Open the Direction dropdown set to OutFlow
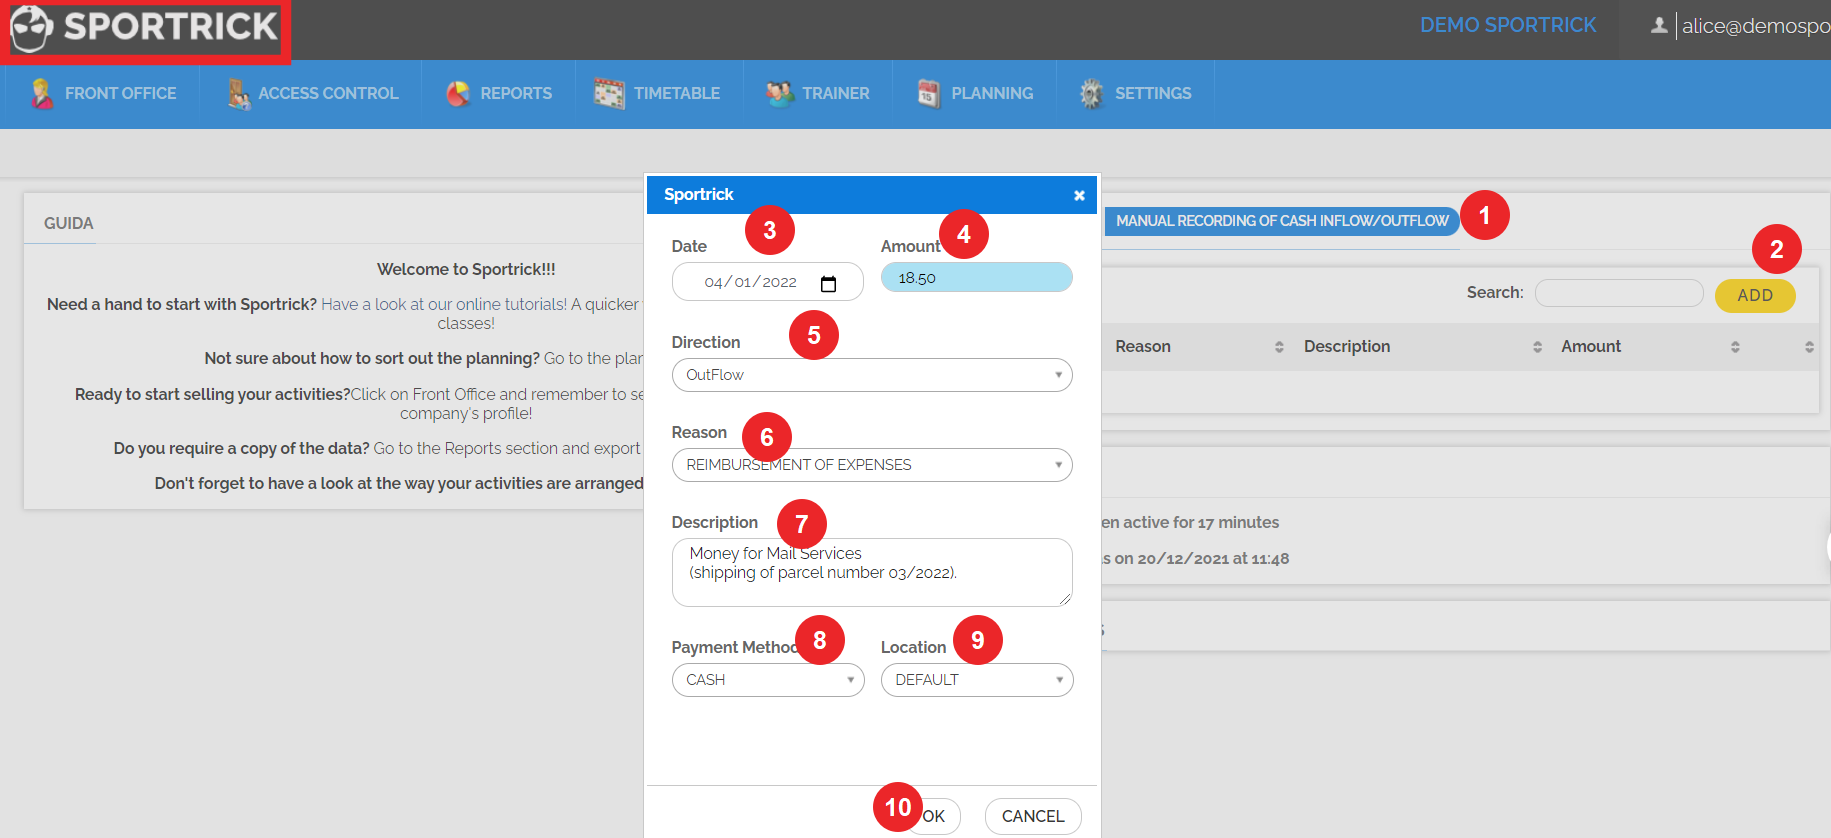 click(x=872, y=375)
